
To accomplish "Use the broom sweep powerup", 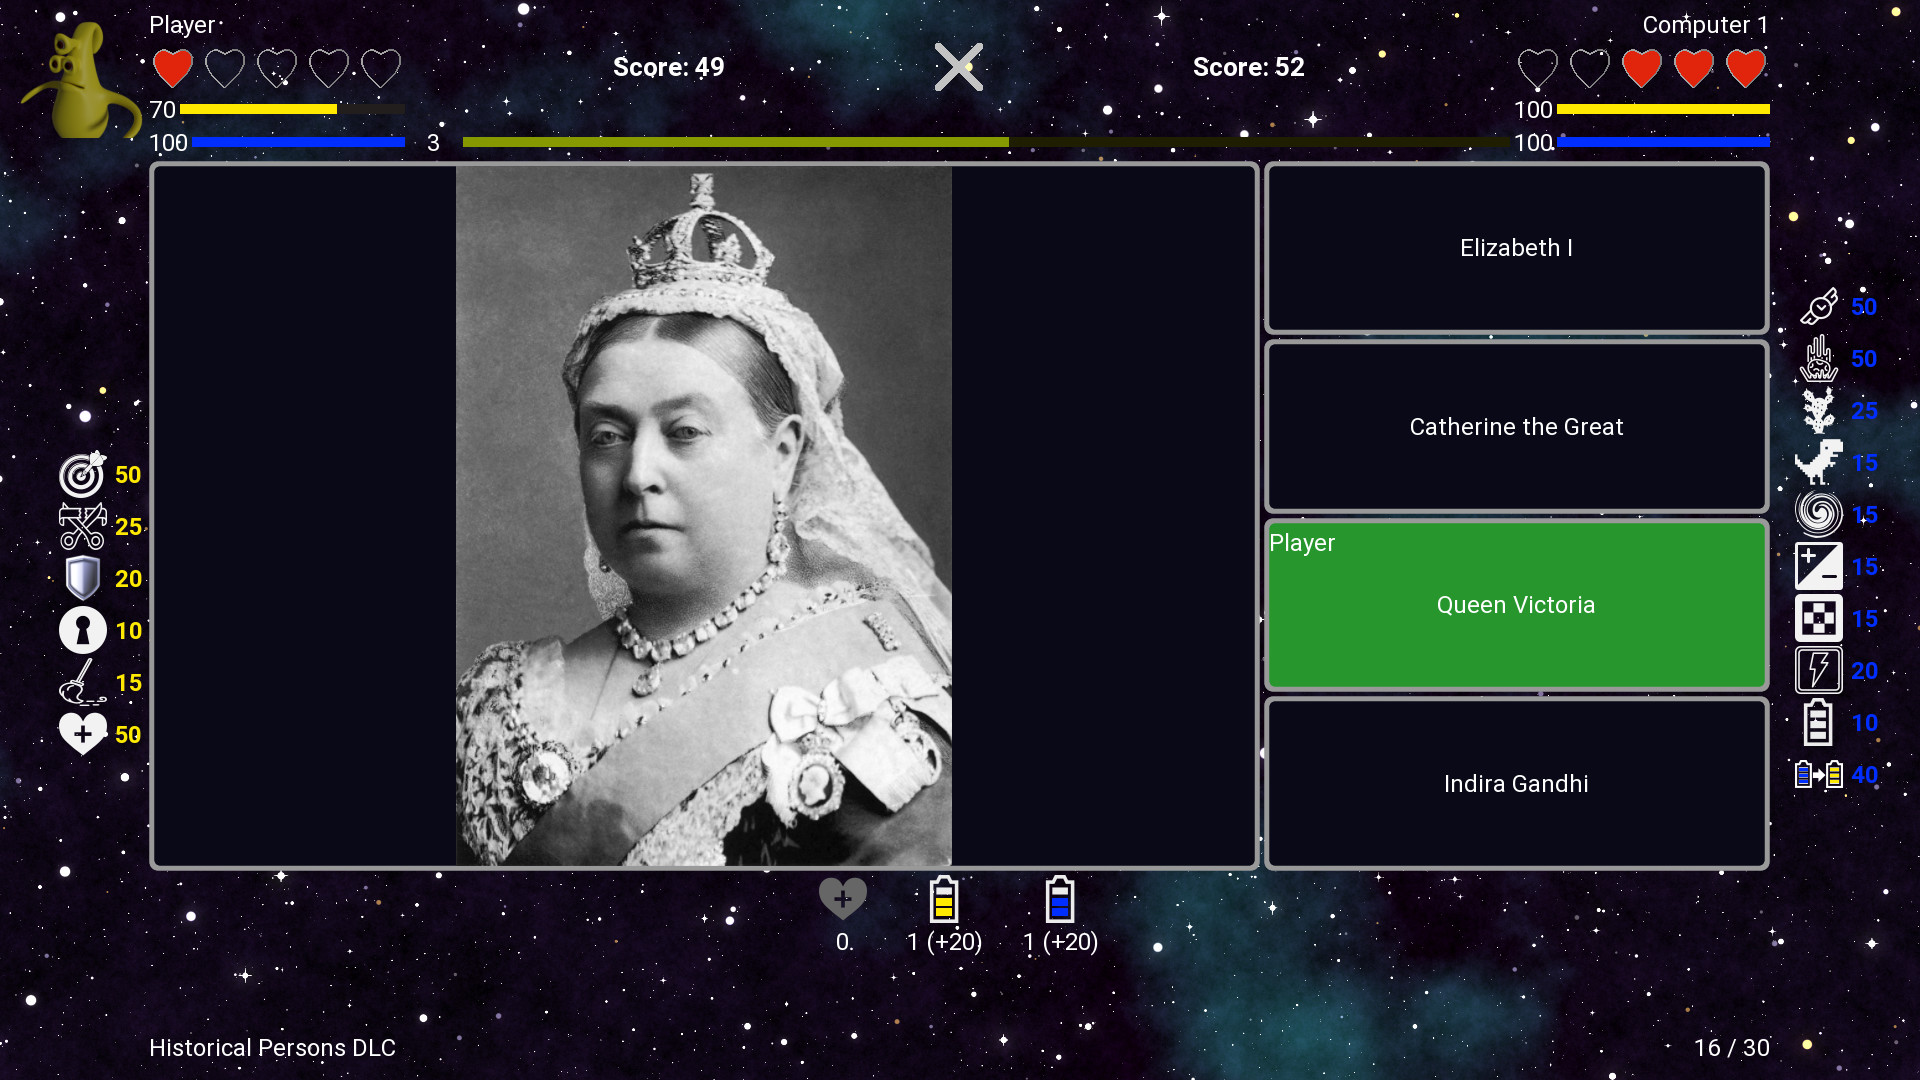I will pos(83,682).
